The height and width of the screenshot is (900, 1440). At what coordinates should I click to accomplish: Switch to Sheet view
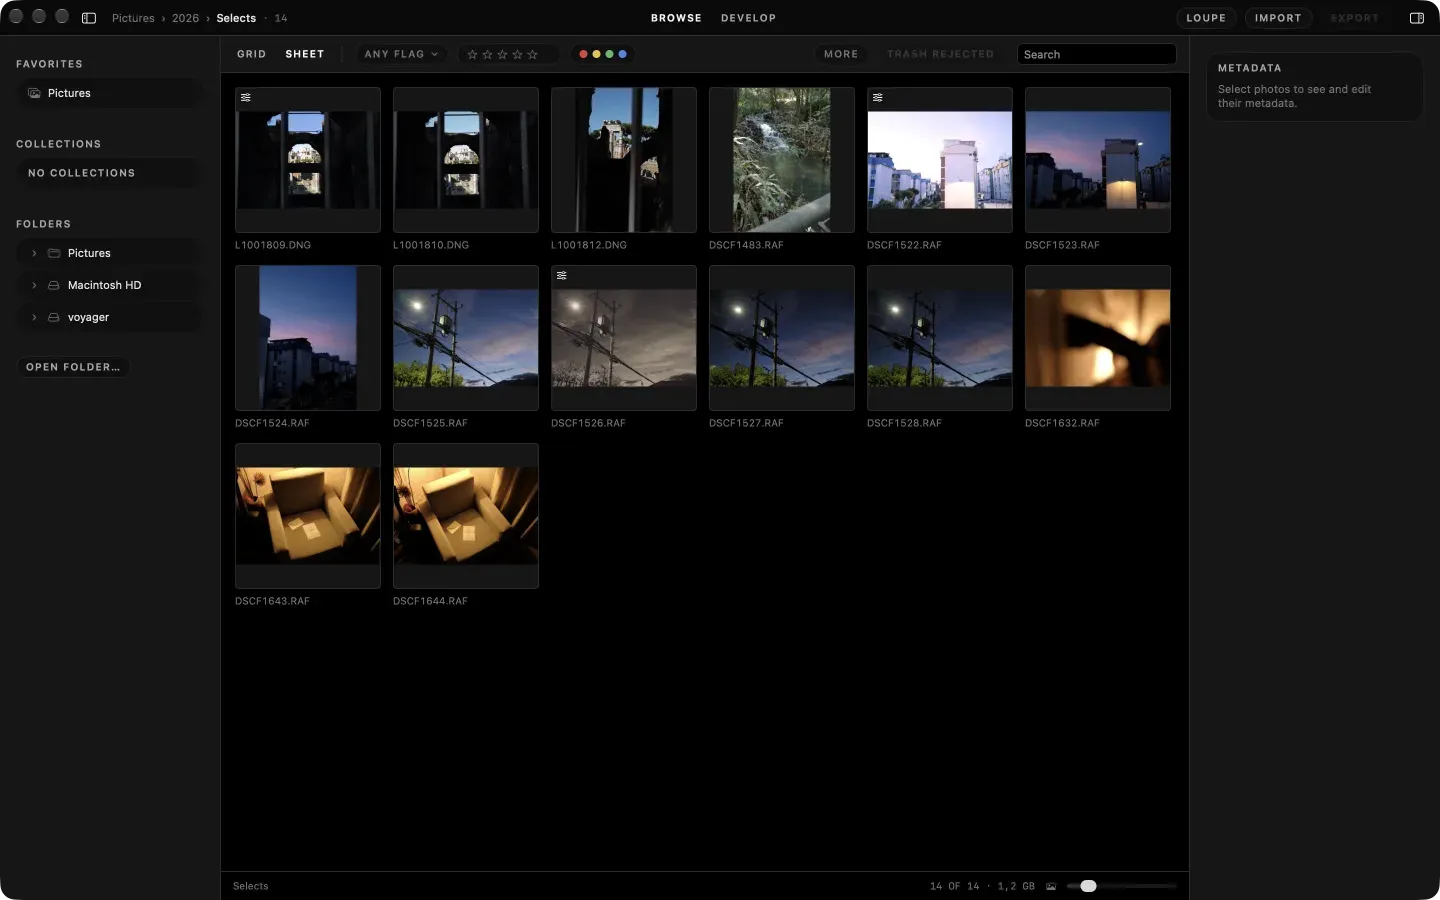click(x=305, y=54)
